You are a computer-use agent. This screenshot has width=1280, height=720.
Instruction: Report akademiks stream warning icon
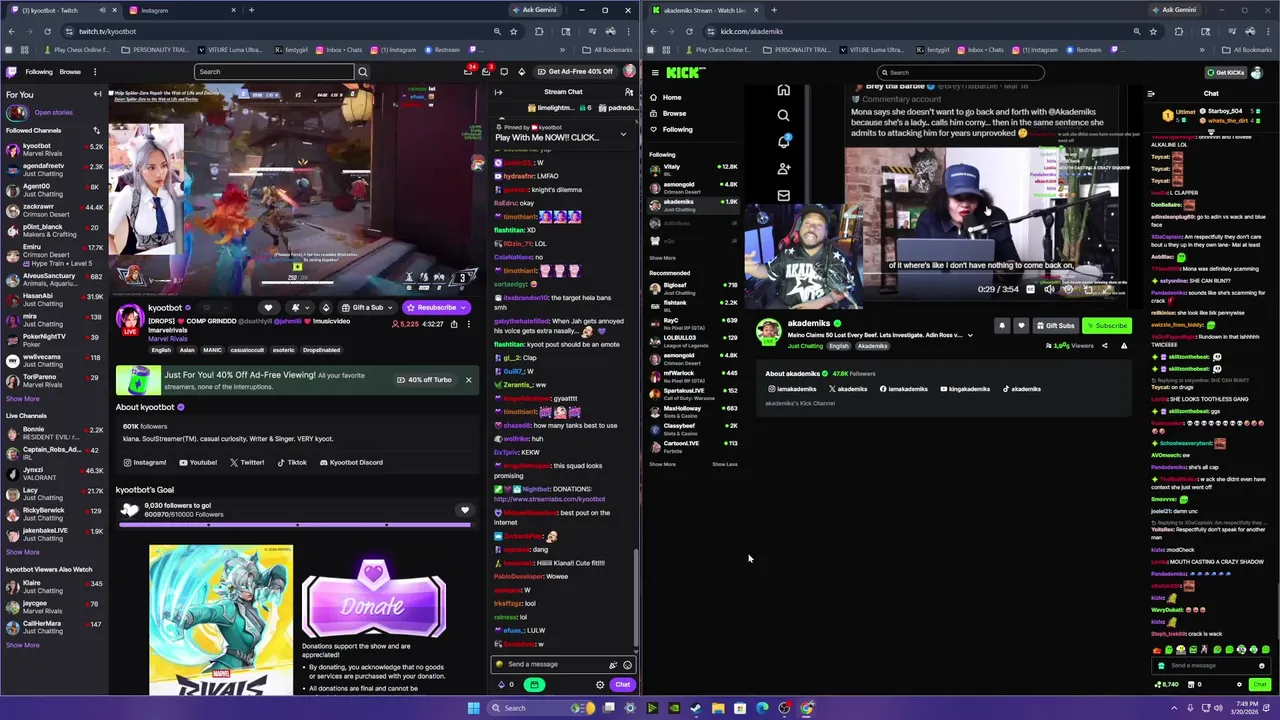pyautogui.click(x=1124, y=345)
